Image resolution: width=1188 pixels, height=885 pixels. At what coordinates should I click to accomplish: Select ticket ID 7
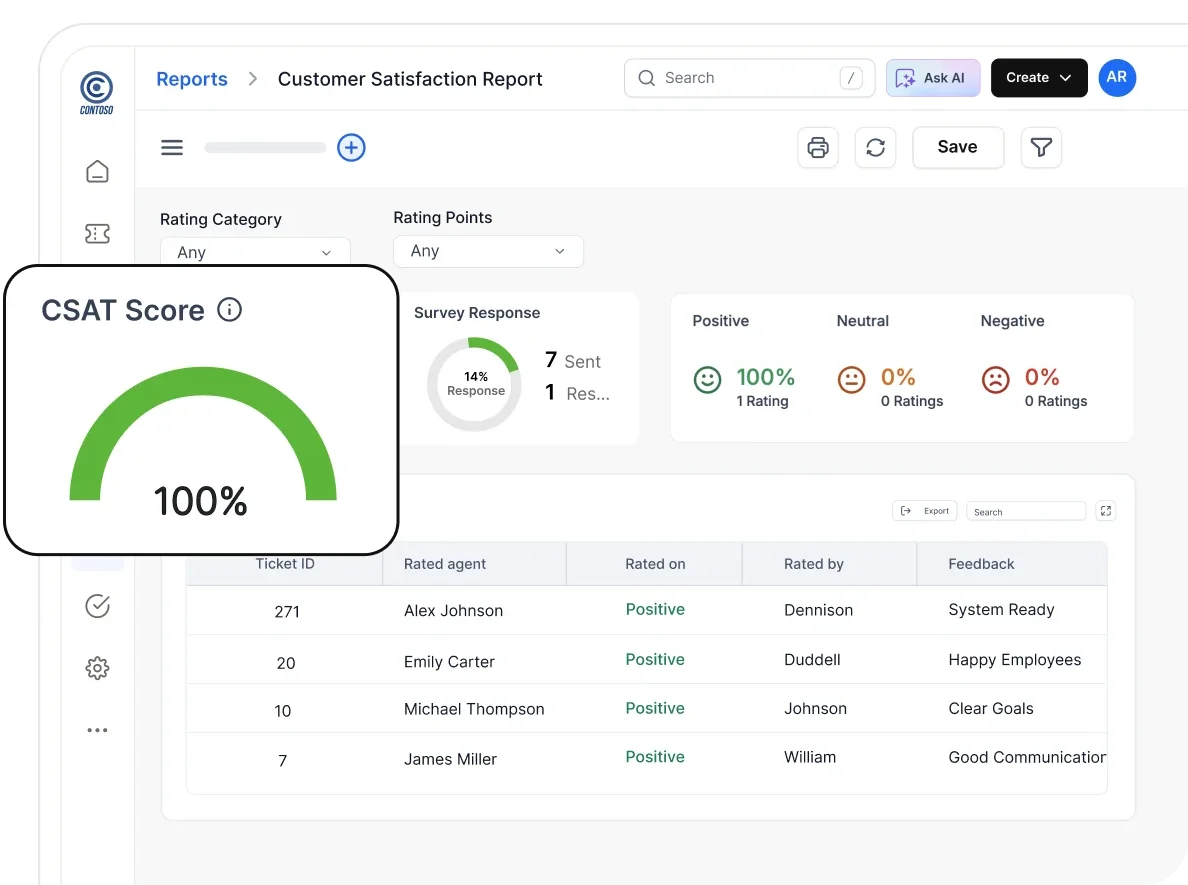(x=283, y=760)
